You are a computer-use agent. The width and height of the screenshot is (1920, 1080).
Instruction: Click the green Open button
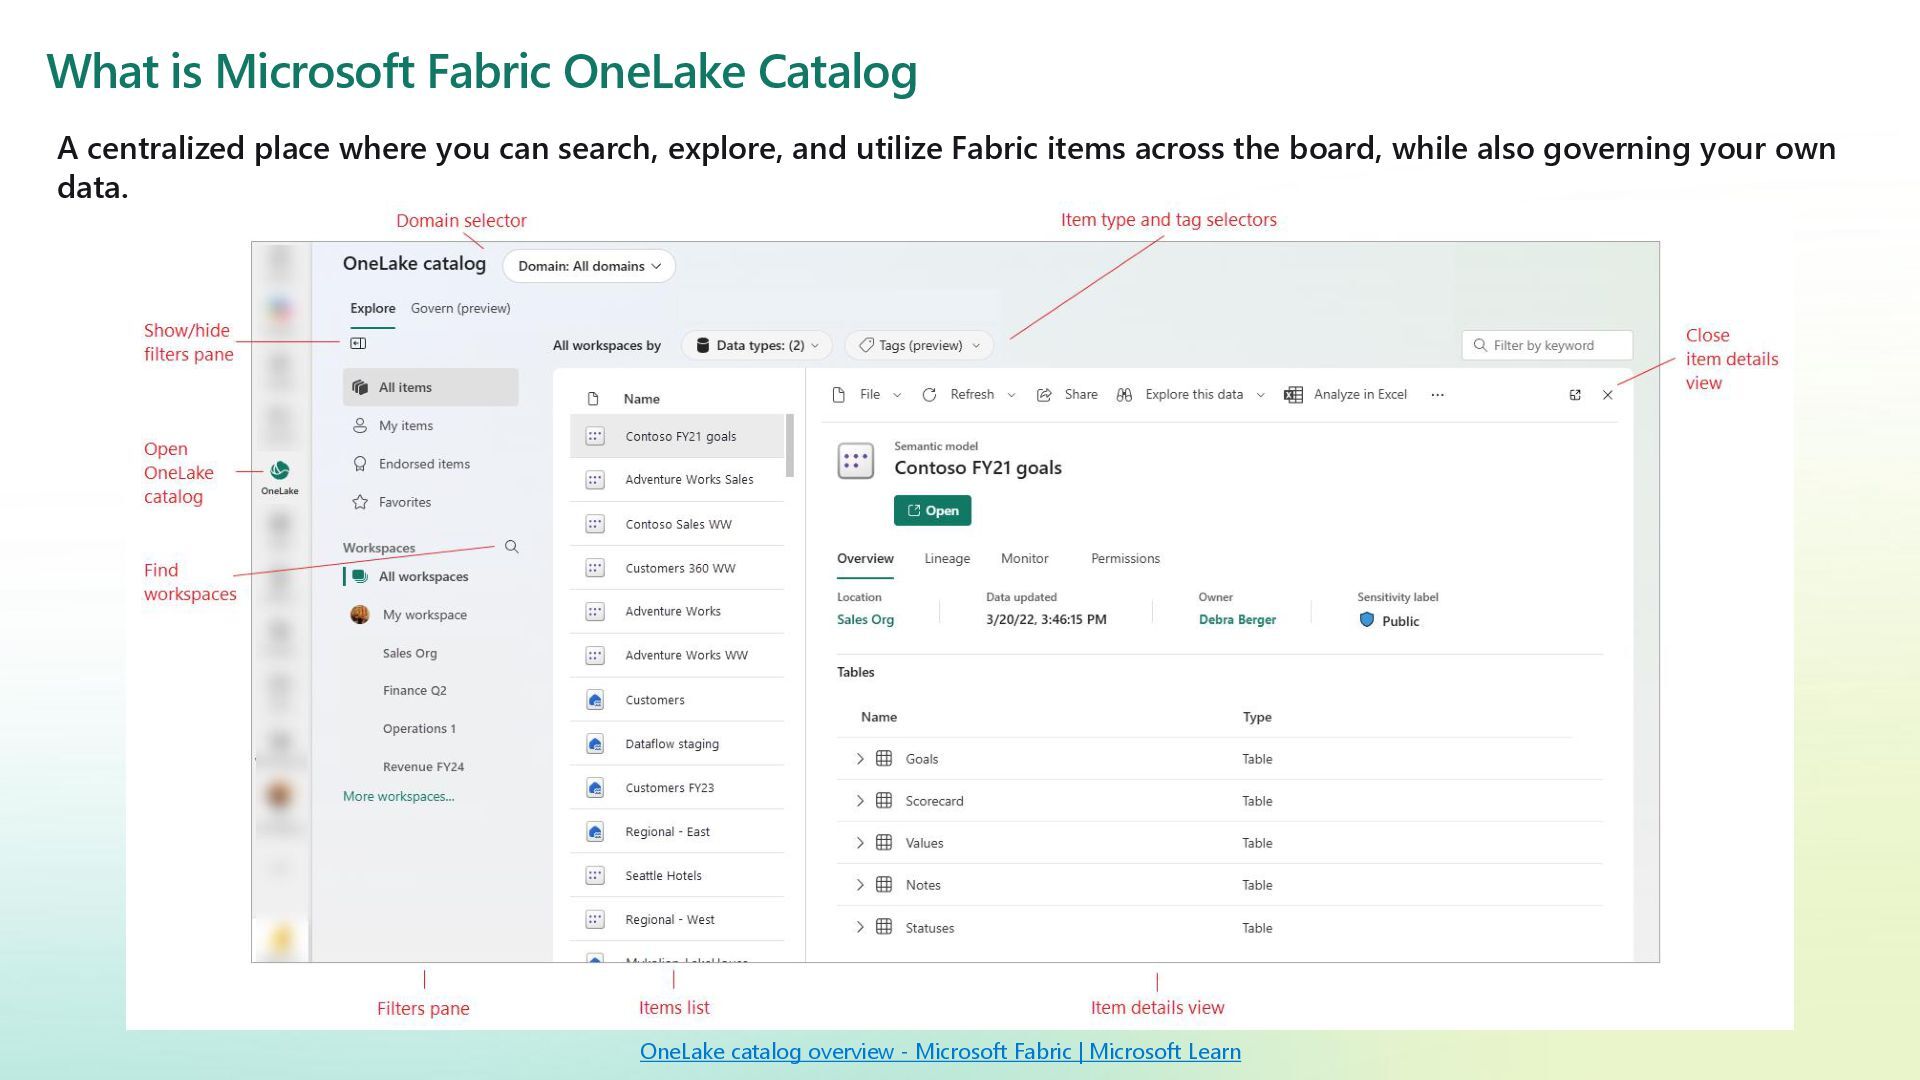pyautogui.click(x=932, y=511)
